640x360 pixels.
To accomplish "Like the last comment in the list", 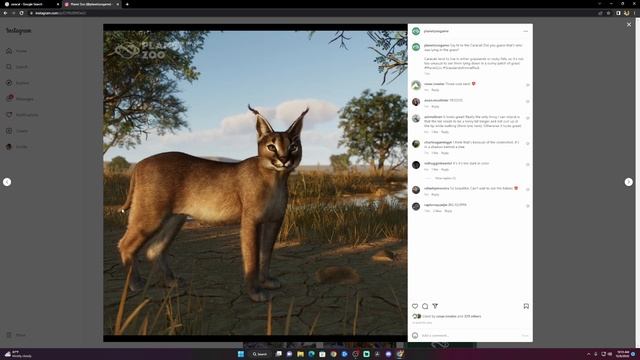I will (x=528, y=206).
